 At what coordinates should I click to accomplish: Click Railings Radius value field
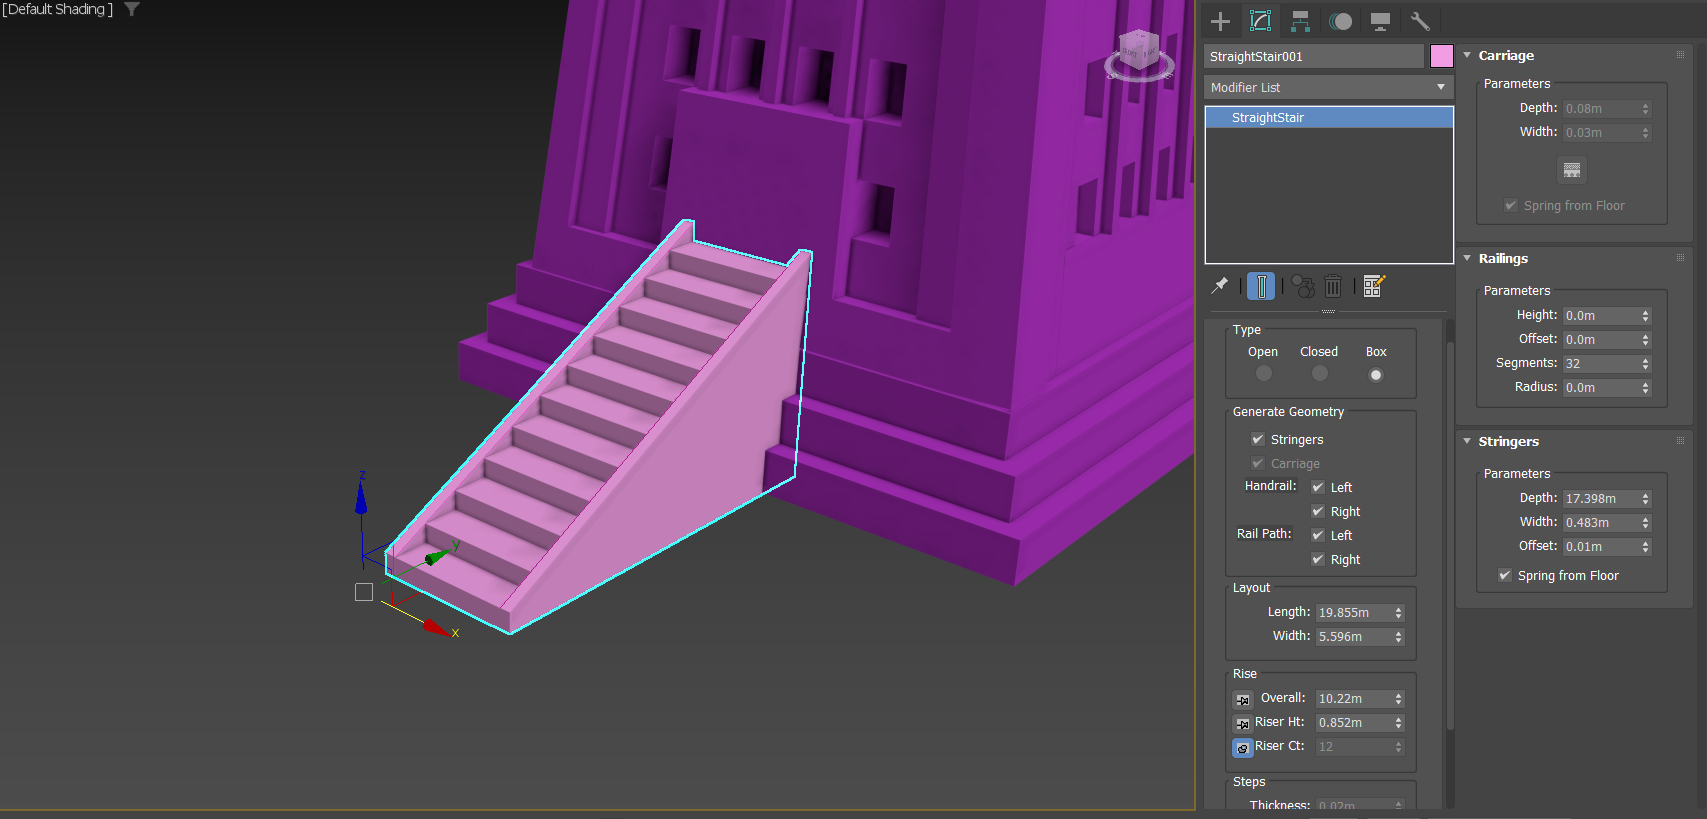click(x=1601, y=388)
